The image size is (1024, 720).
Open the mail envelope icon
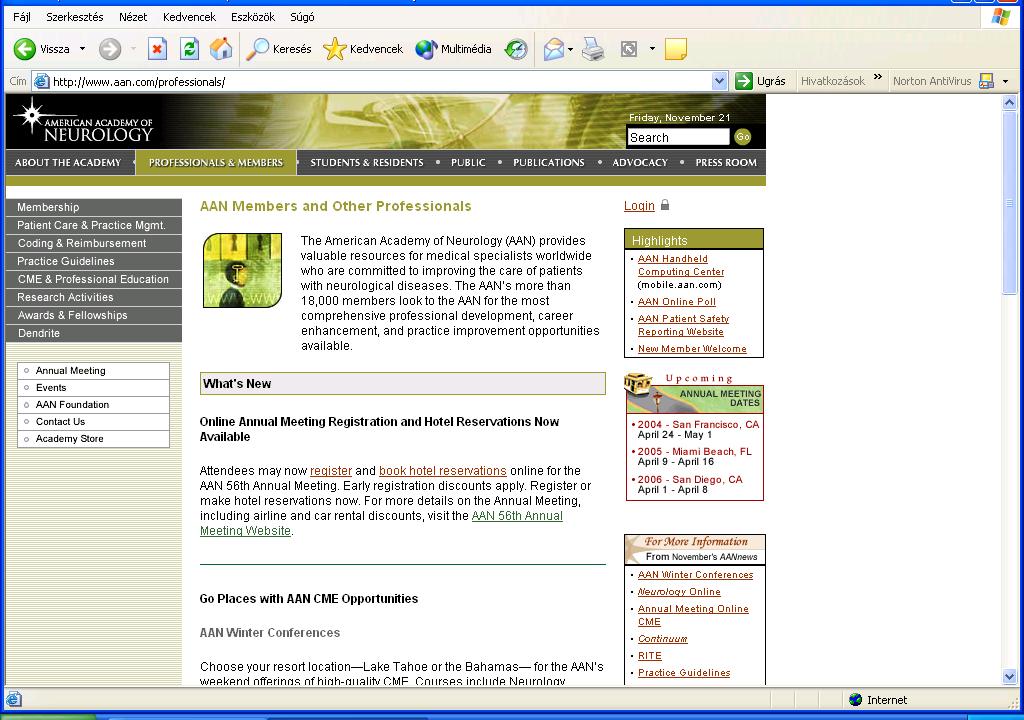[553, 49]
